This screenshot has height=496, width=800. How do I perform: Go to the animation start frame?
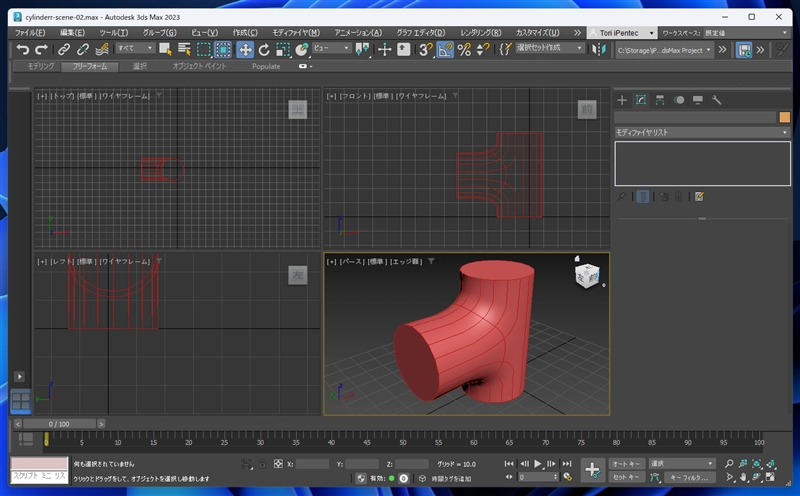(509, 464)
